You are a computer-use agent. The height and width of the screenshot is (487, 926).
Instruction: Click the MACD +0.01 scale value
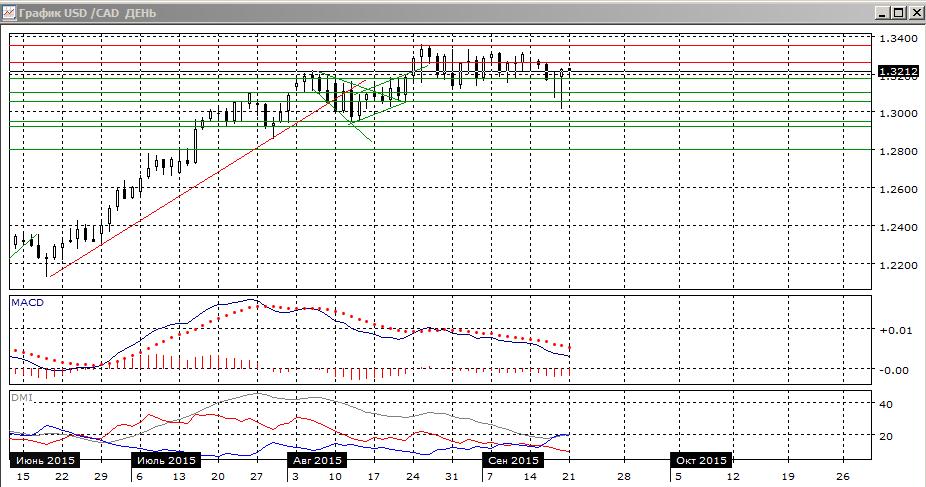tap(895, 330)
